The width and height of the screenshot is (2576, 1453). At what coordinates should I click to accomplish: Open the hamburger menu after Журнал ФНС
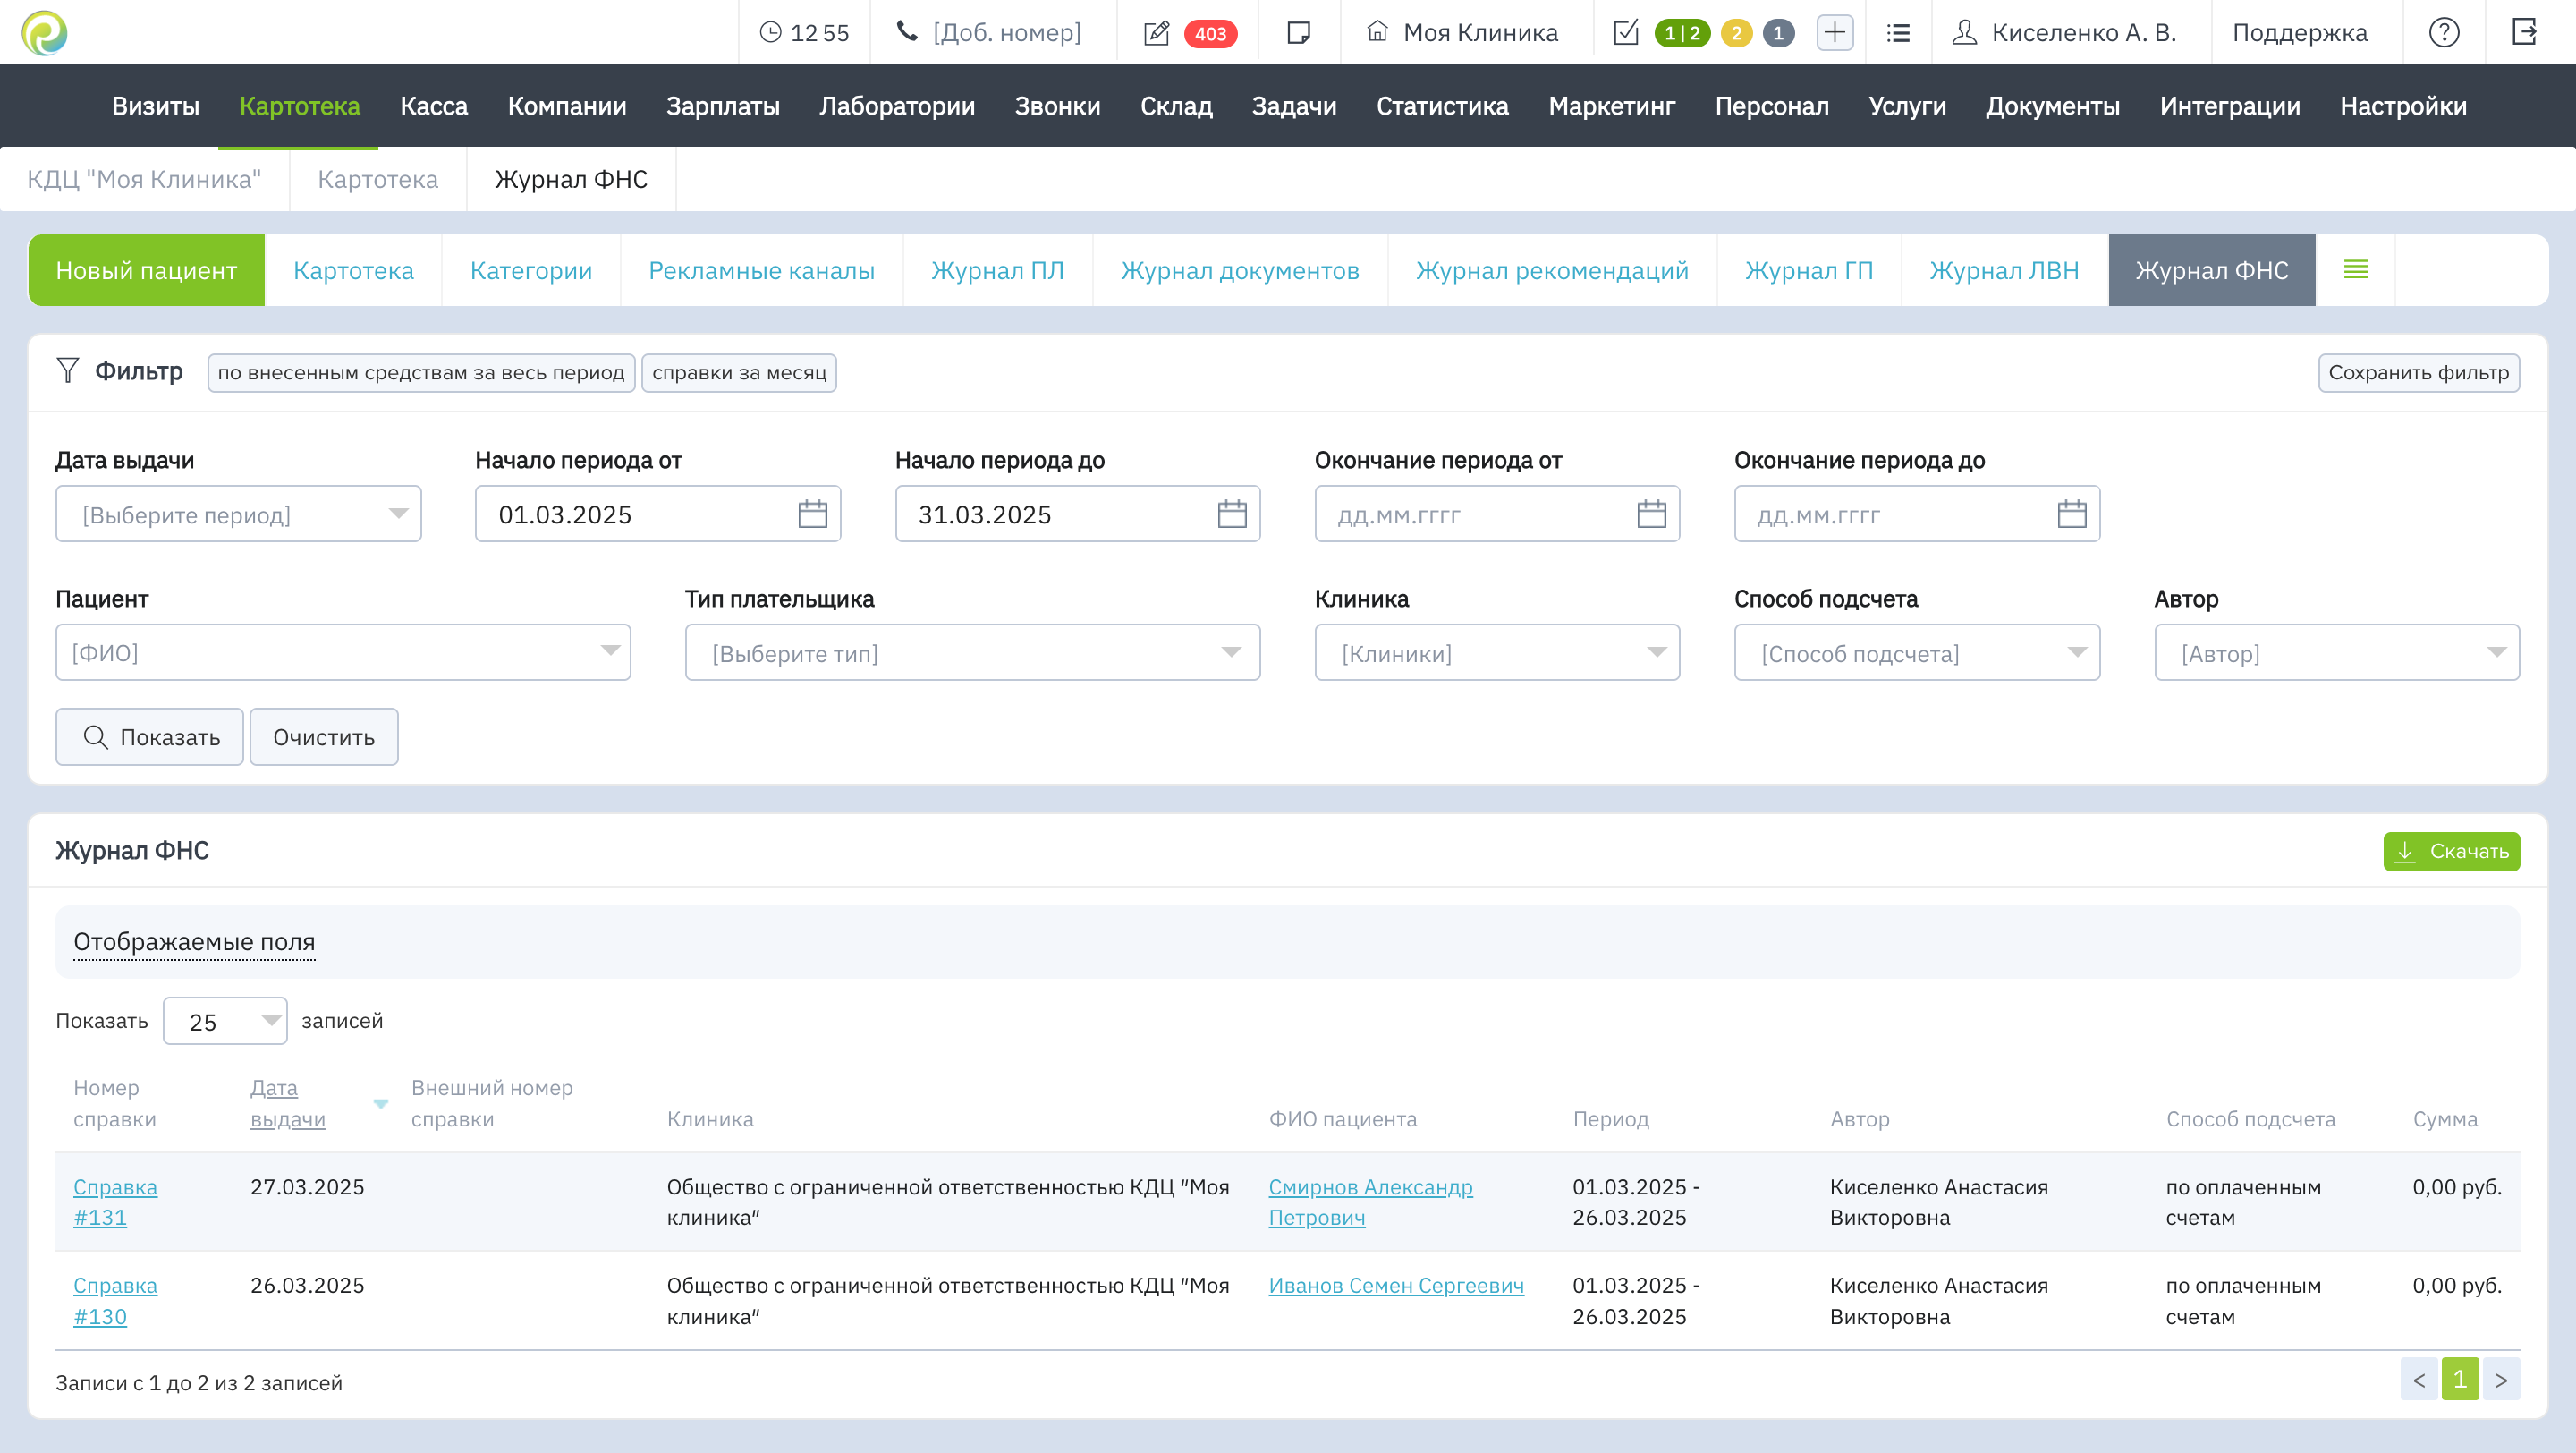coord(2355,270)
